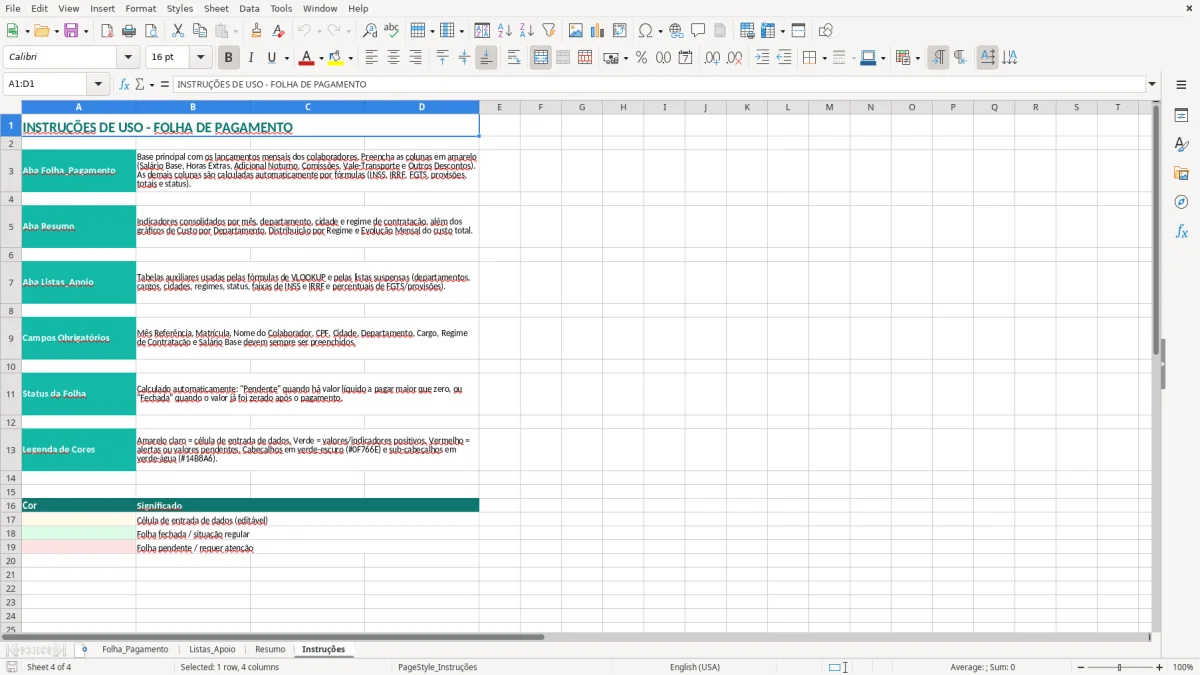Select column header E
This screenshot has height=675, width=1200.
(x=499, y=107)
